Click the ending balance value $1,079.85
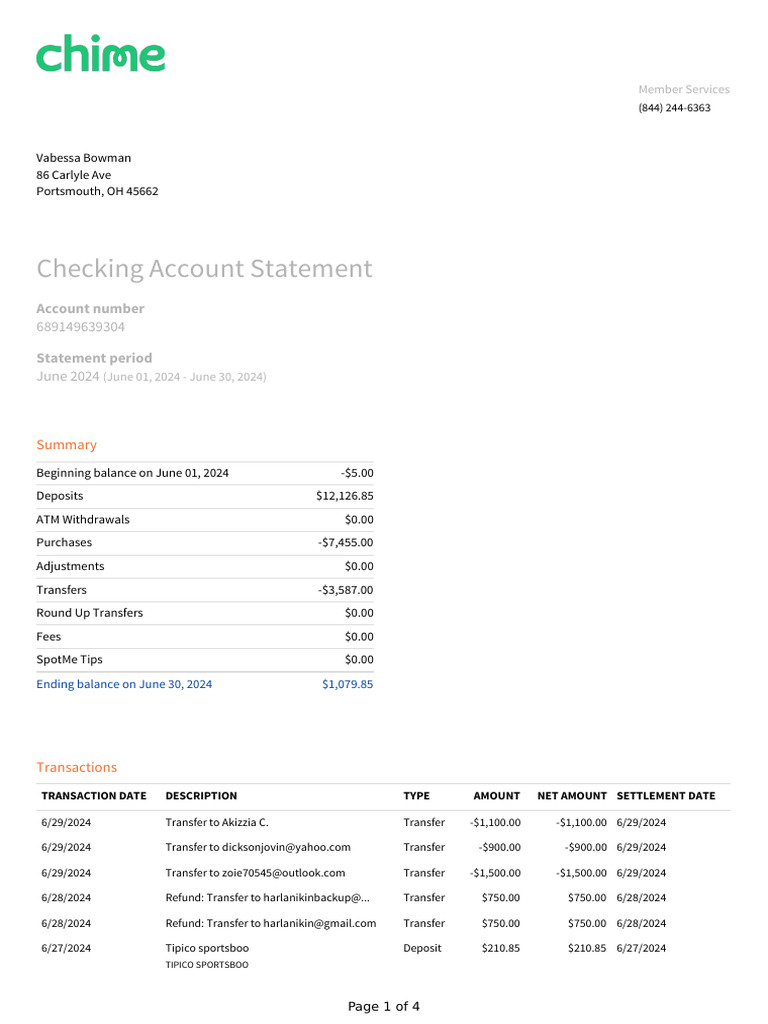This screenshot has width=768, height=1024. pyautogui.click(x=347, y=685)
